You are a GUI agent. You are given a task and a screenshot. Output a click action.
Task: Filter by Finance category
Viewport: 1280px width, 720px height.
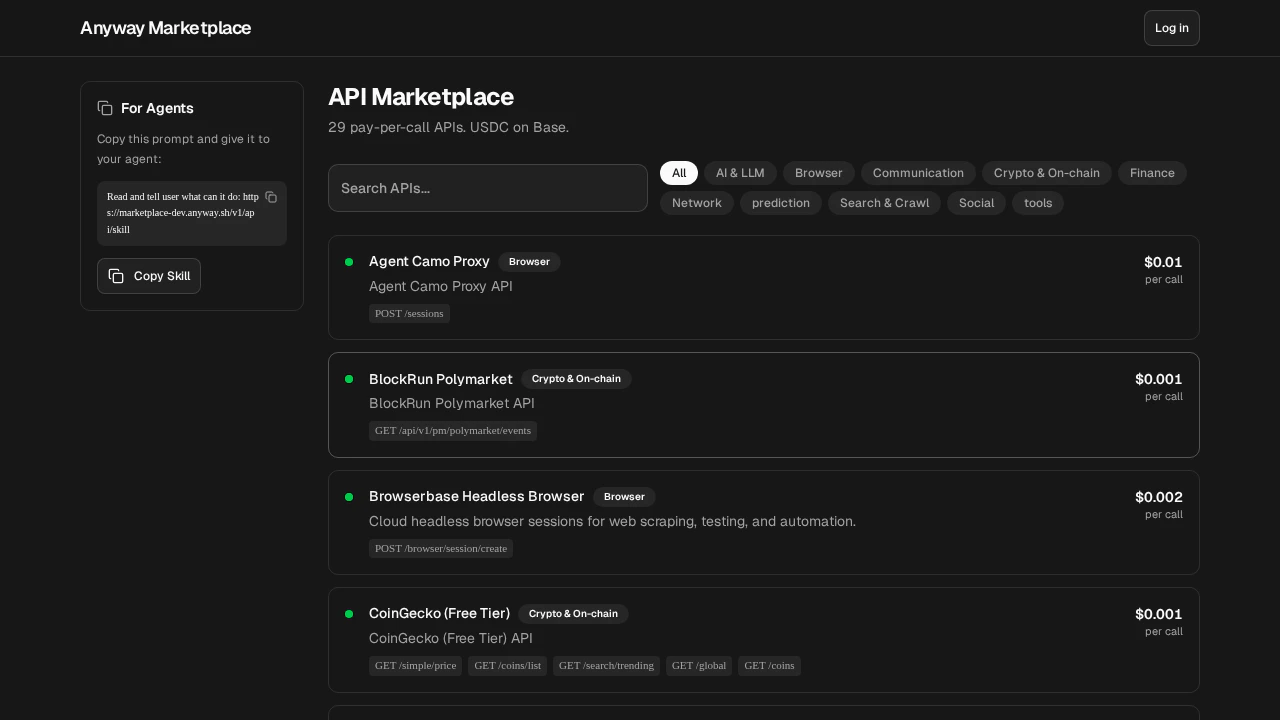(x=1152, y=173)
